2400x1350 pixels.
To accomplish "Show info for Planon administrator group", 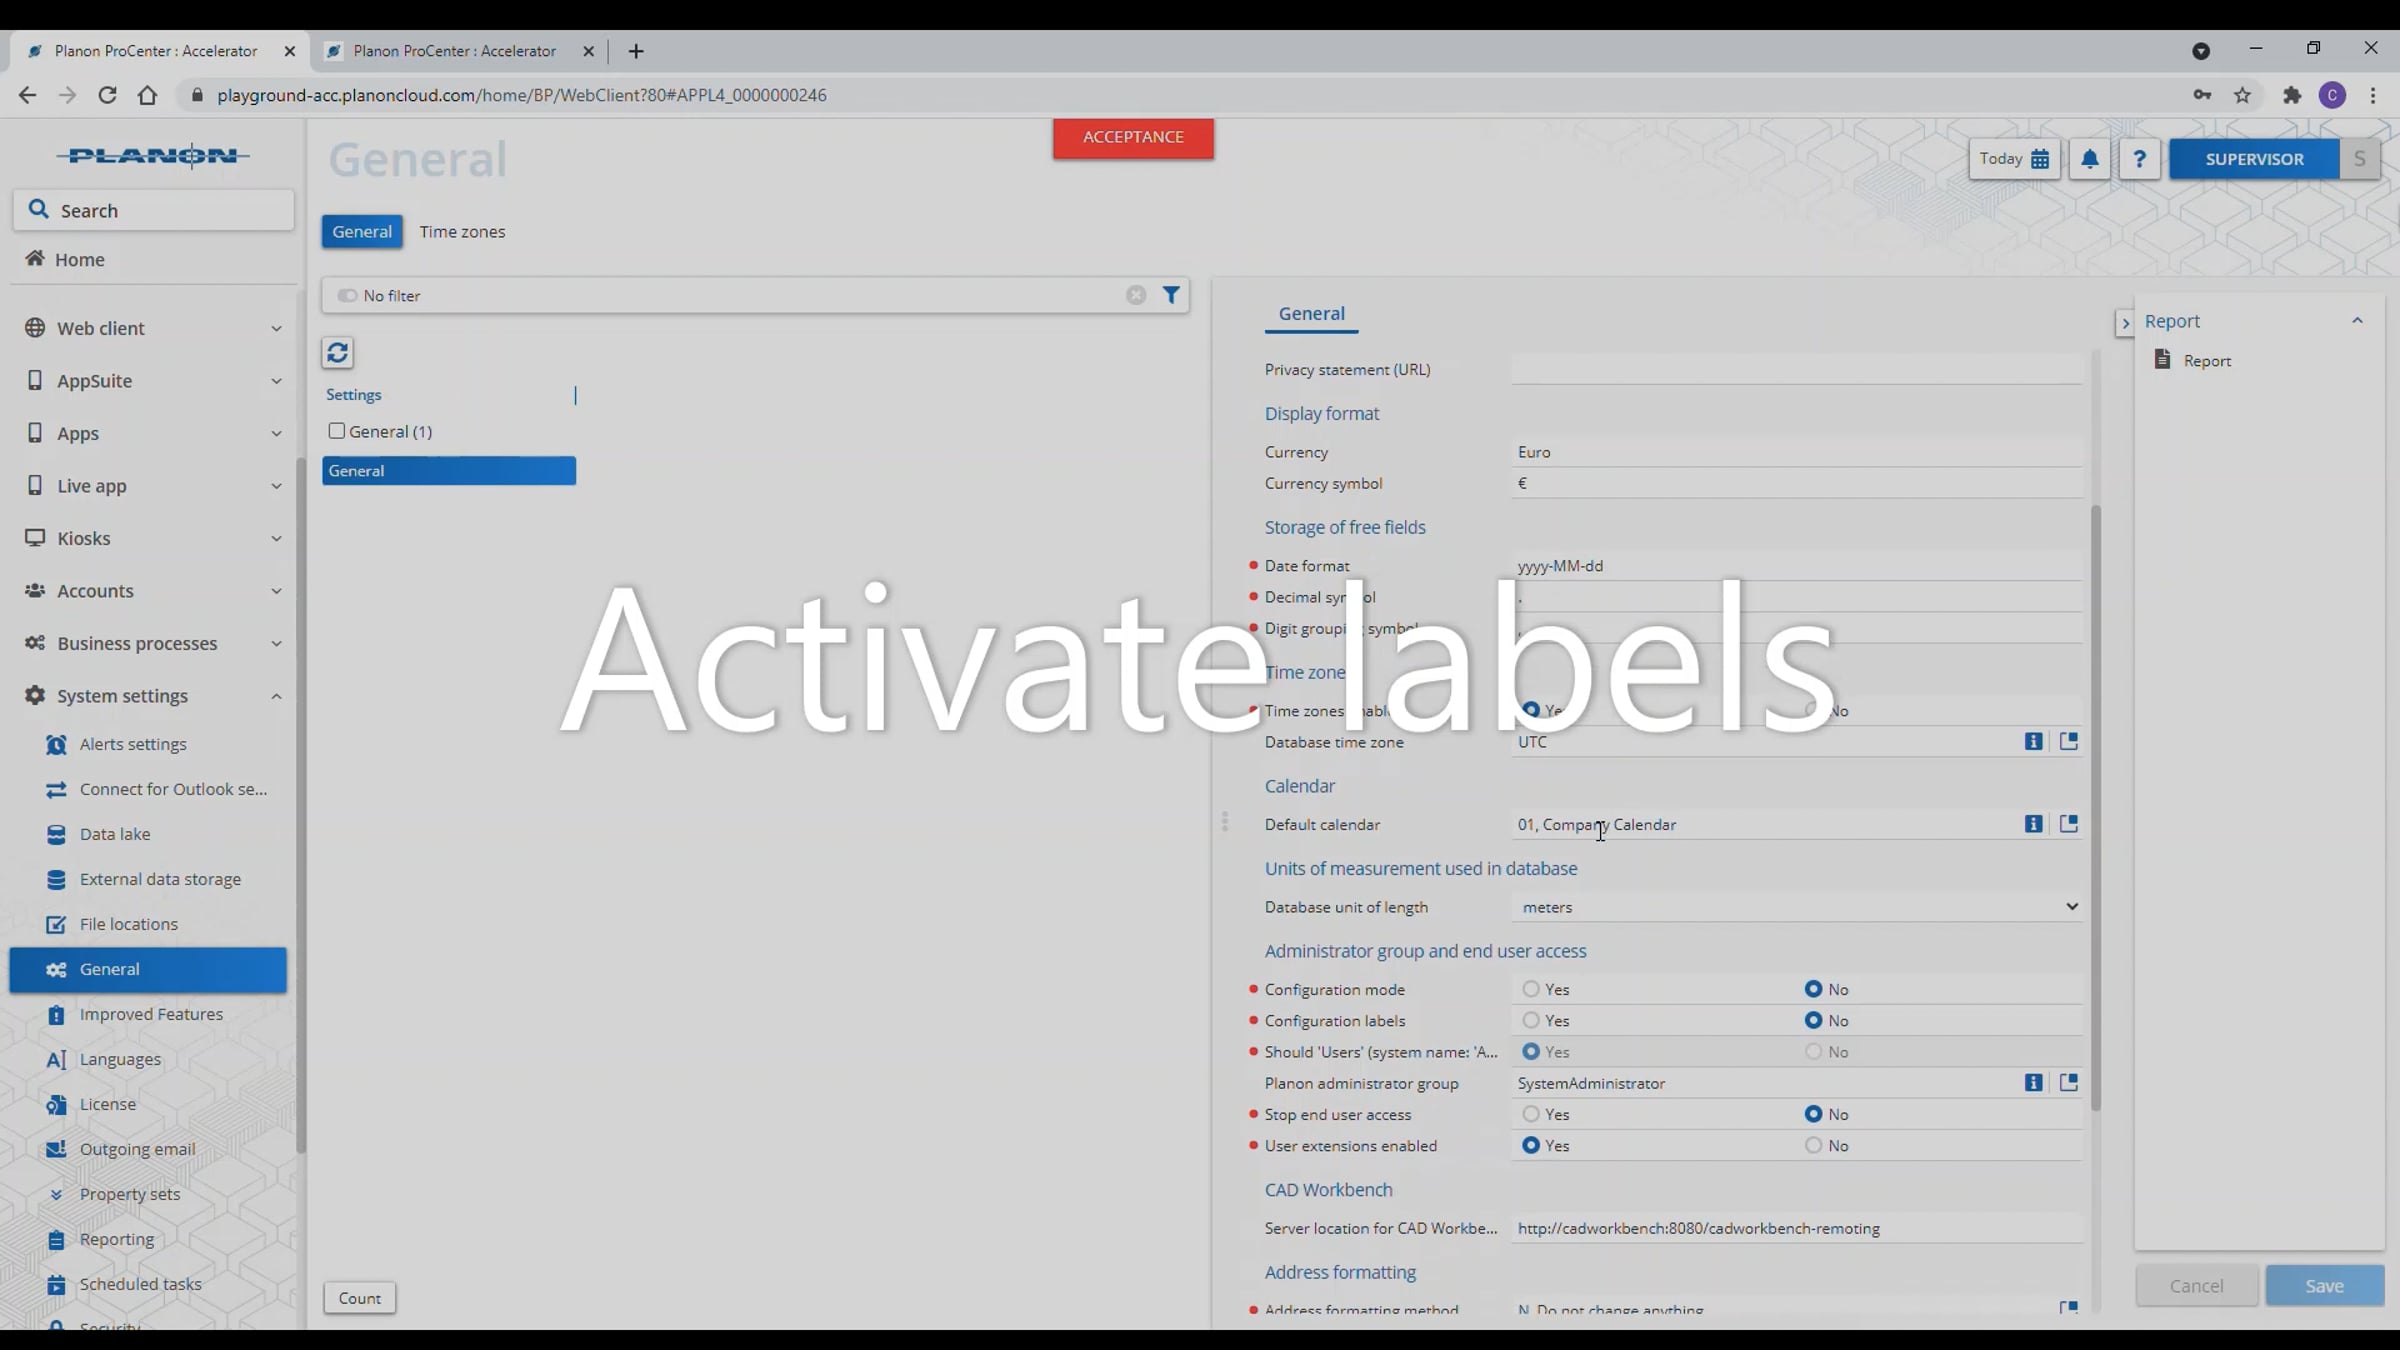I will (2033, 1083).
